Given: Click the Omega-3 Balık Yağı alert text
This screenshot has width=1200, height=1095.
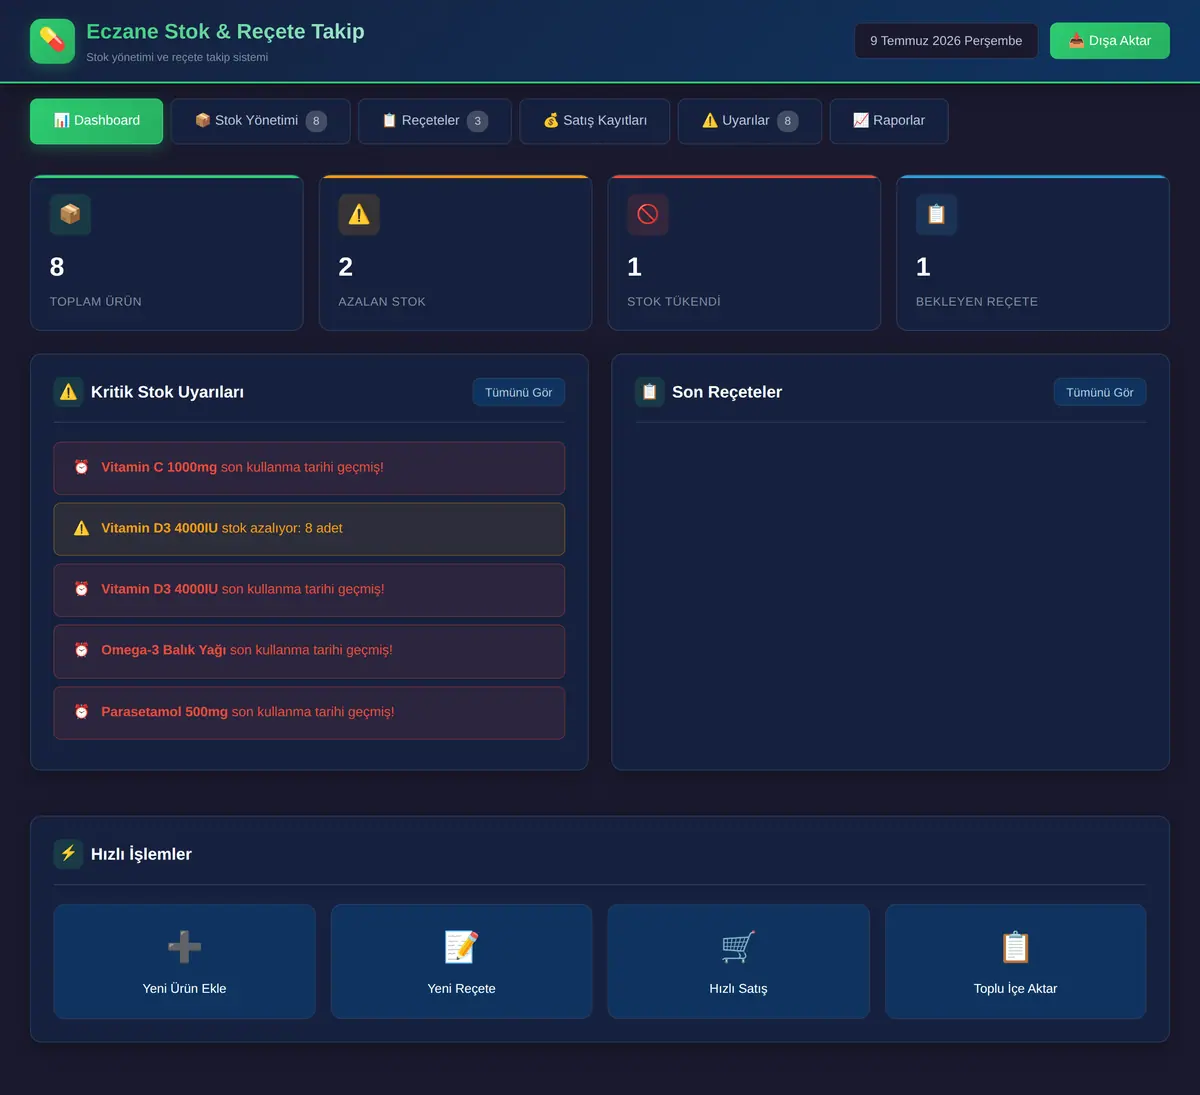Looking at the screenshot, I should click(247, 650).
